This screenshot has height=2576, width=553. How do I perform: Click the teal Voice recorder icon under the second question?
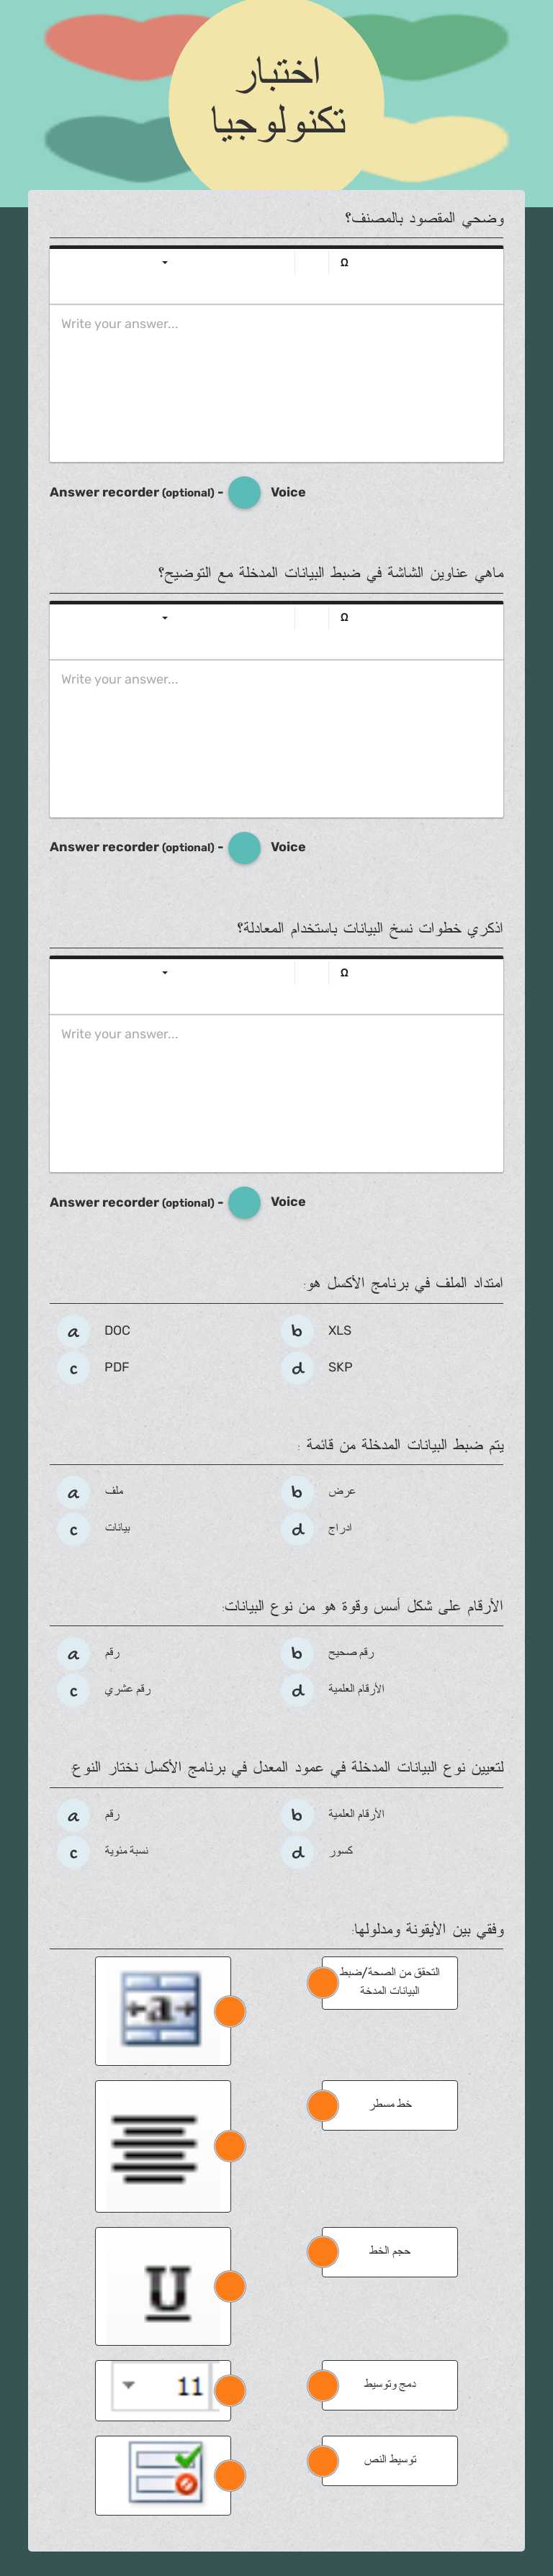point(244,846)
